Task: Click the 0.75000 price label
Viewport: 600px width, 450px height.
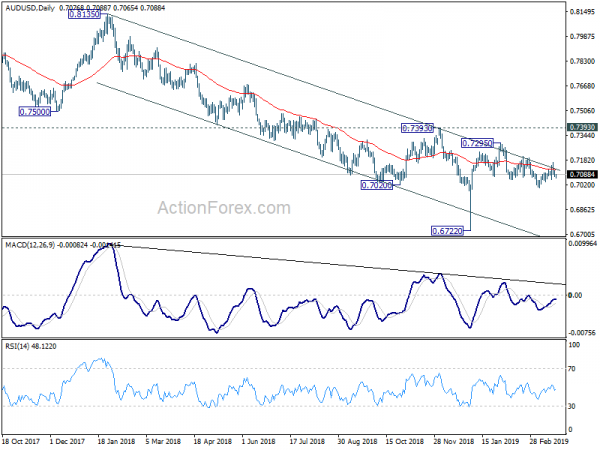Action: click(x=35, y=112)
